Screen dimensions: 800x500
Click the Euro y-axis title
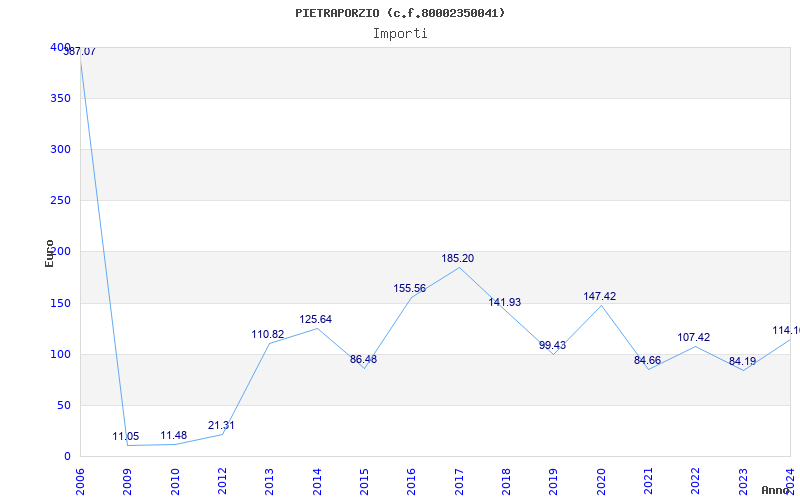click(x=50, y=252)
